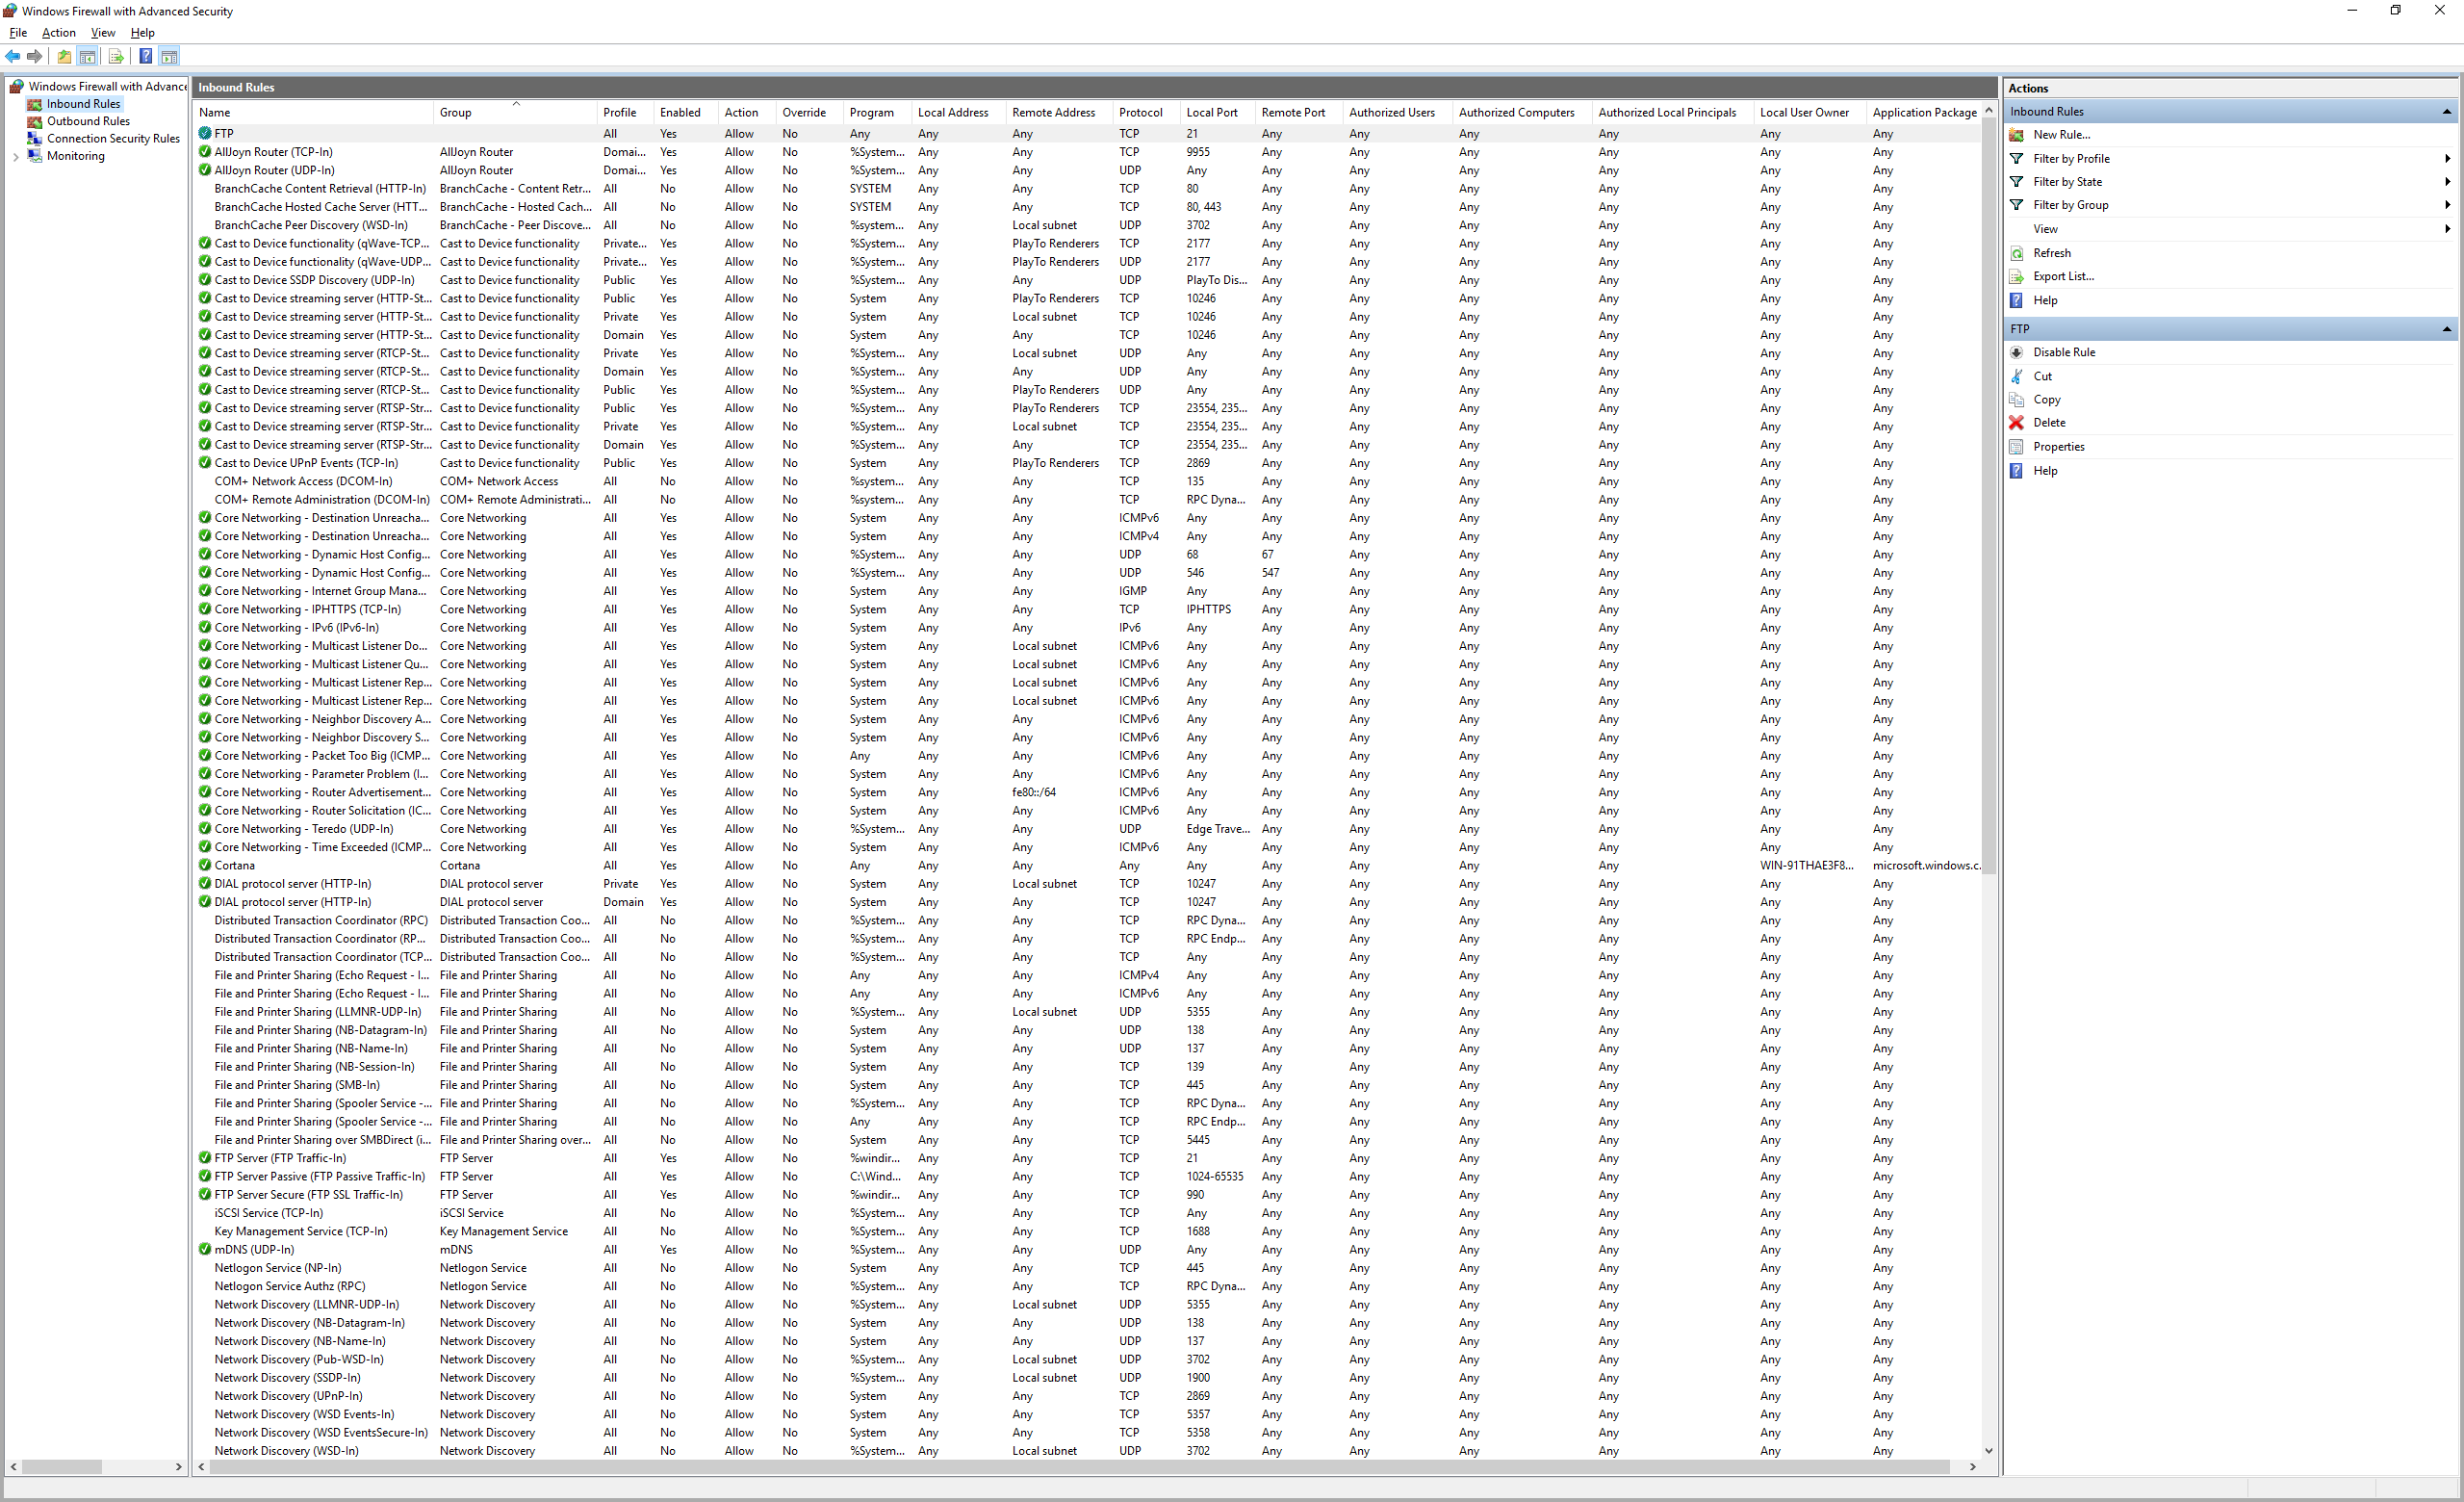Click the Up One Level folder icon
Image resolution: width=2464 pixels, height=1502 pixels.
coord(64,56)
